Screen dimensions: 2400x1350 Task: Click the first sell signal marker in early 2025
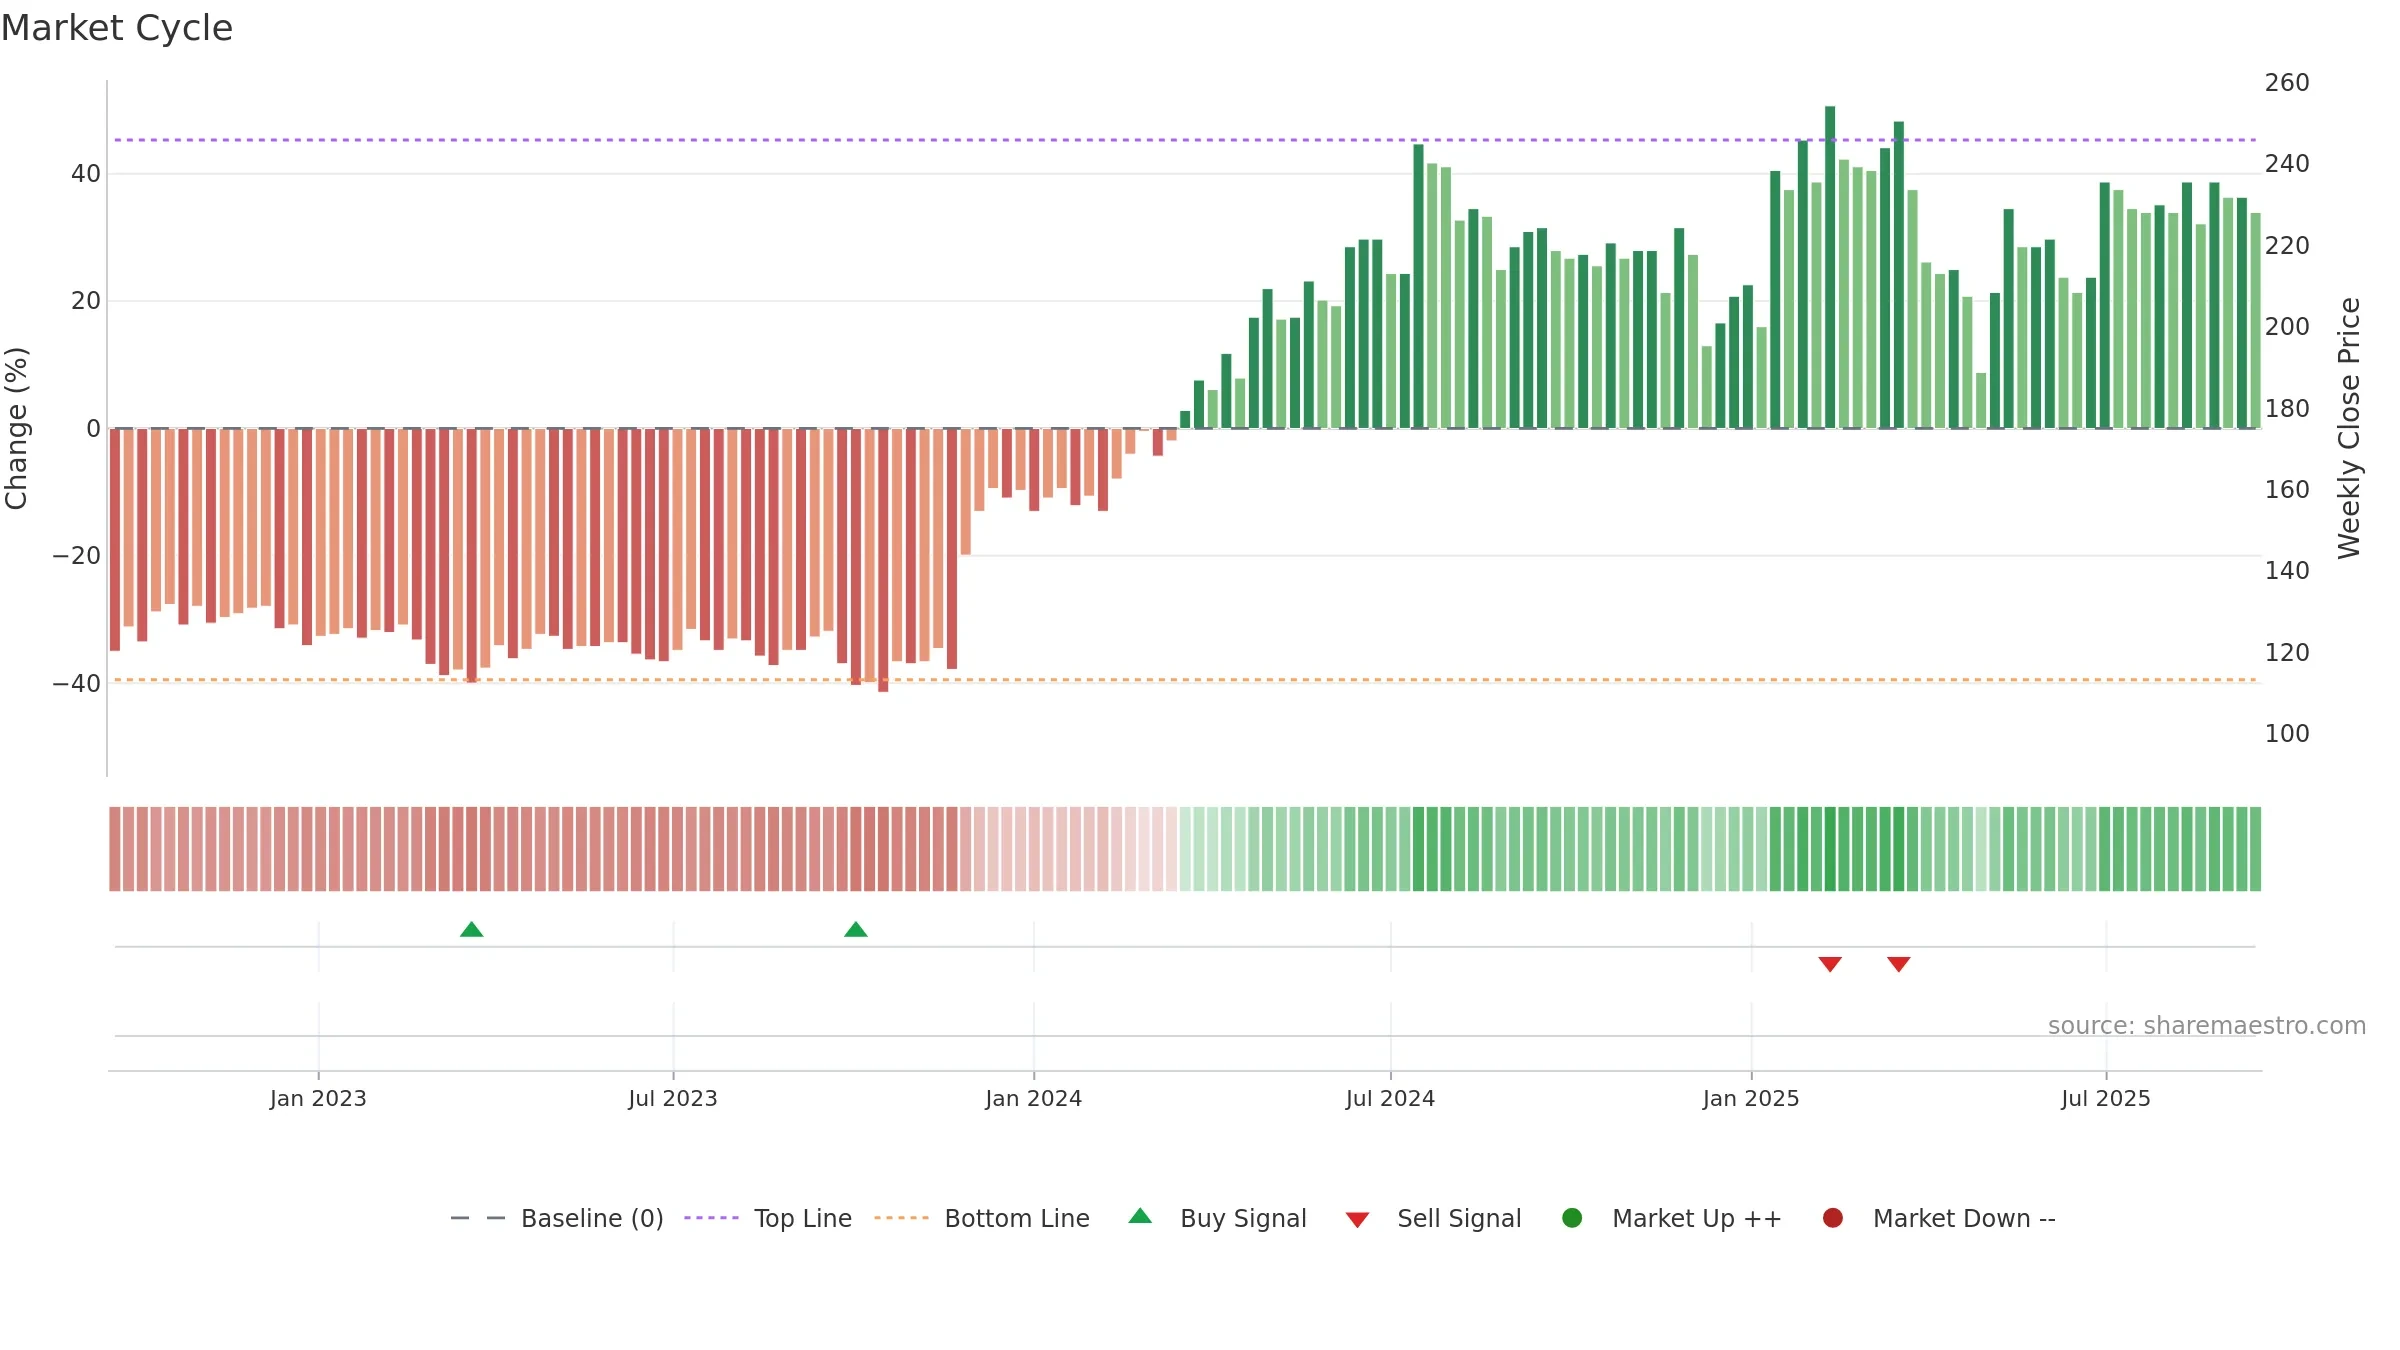tap(1830, 964)
